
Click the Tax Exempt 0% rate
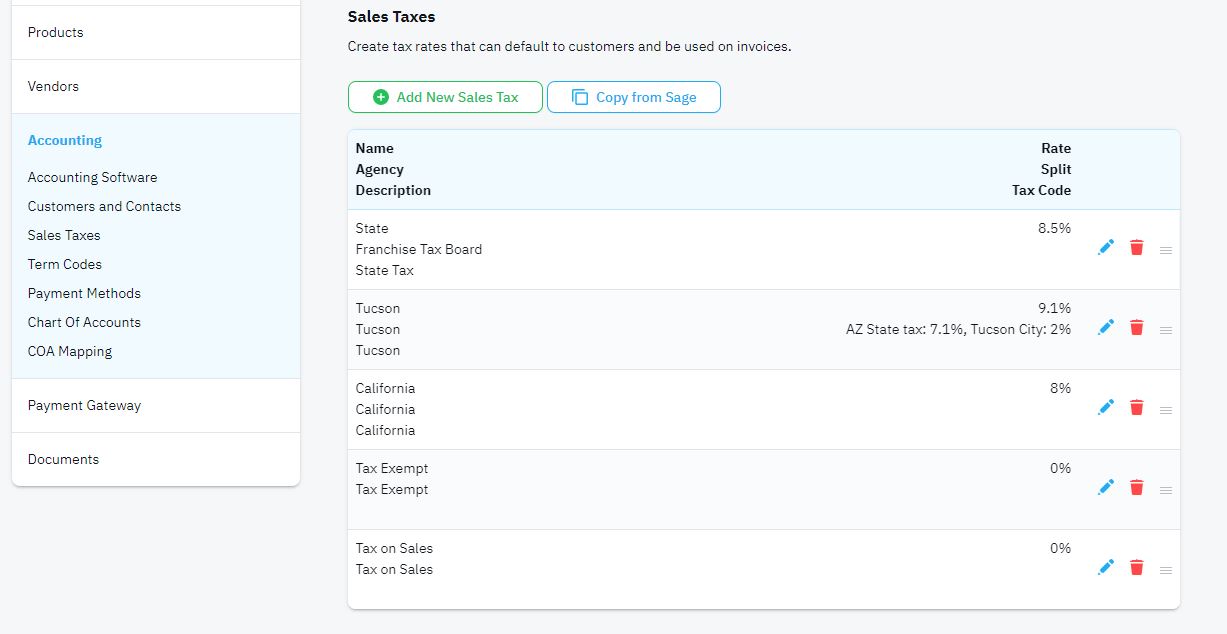(x=1060, y=468)
